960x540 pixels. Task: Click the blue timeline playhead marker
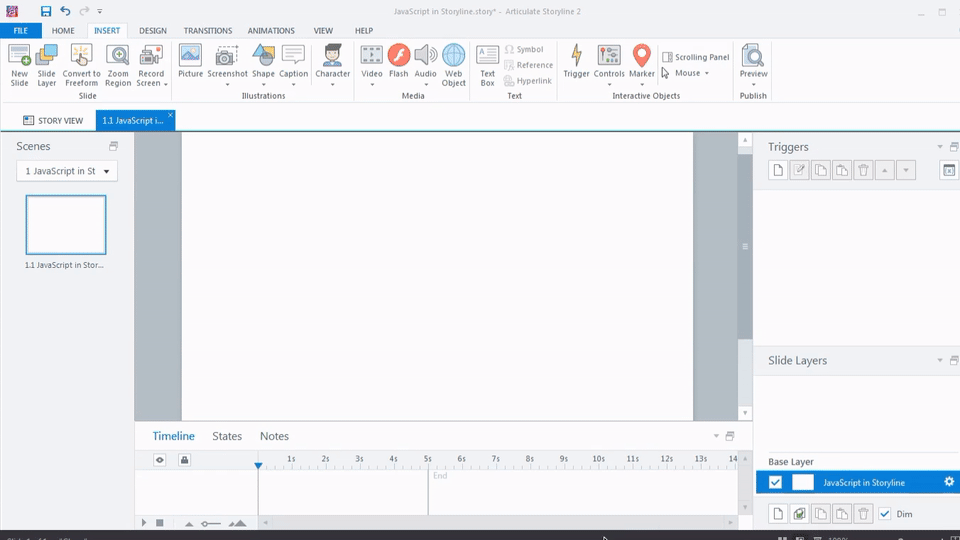pos(258,466)
